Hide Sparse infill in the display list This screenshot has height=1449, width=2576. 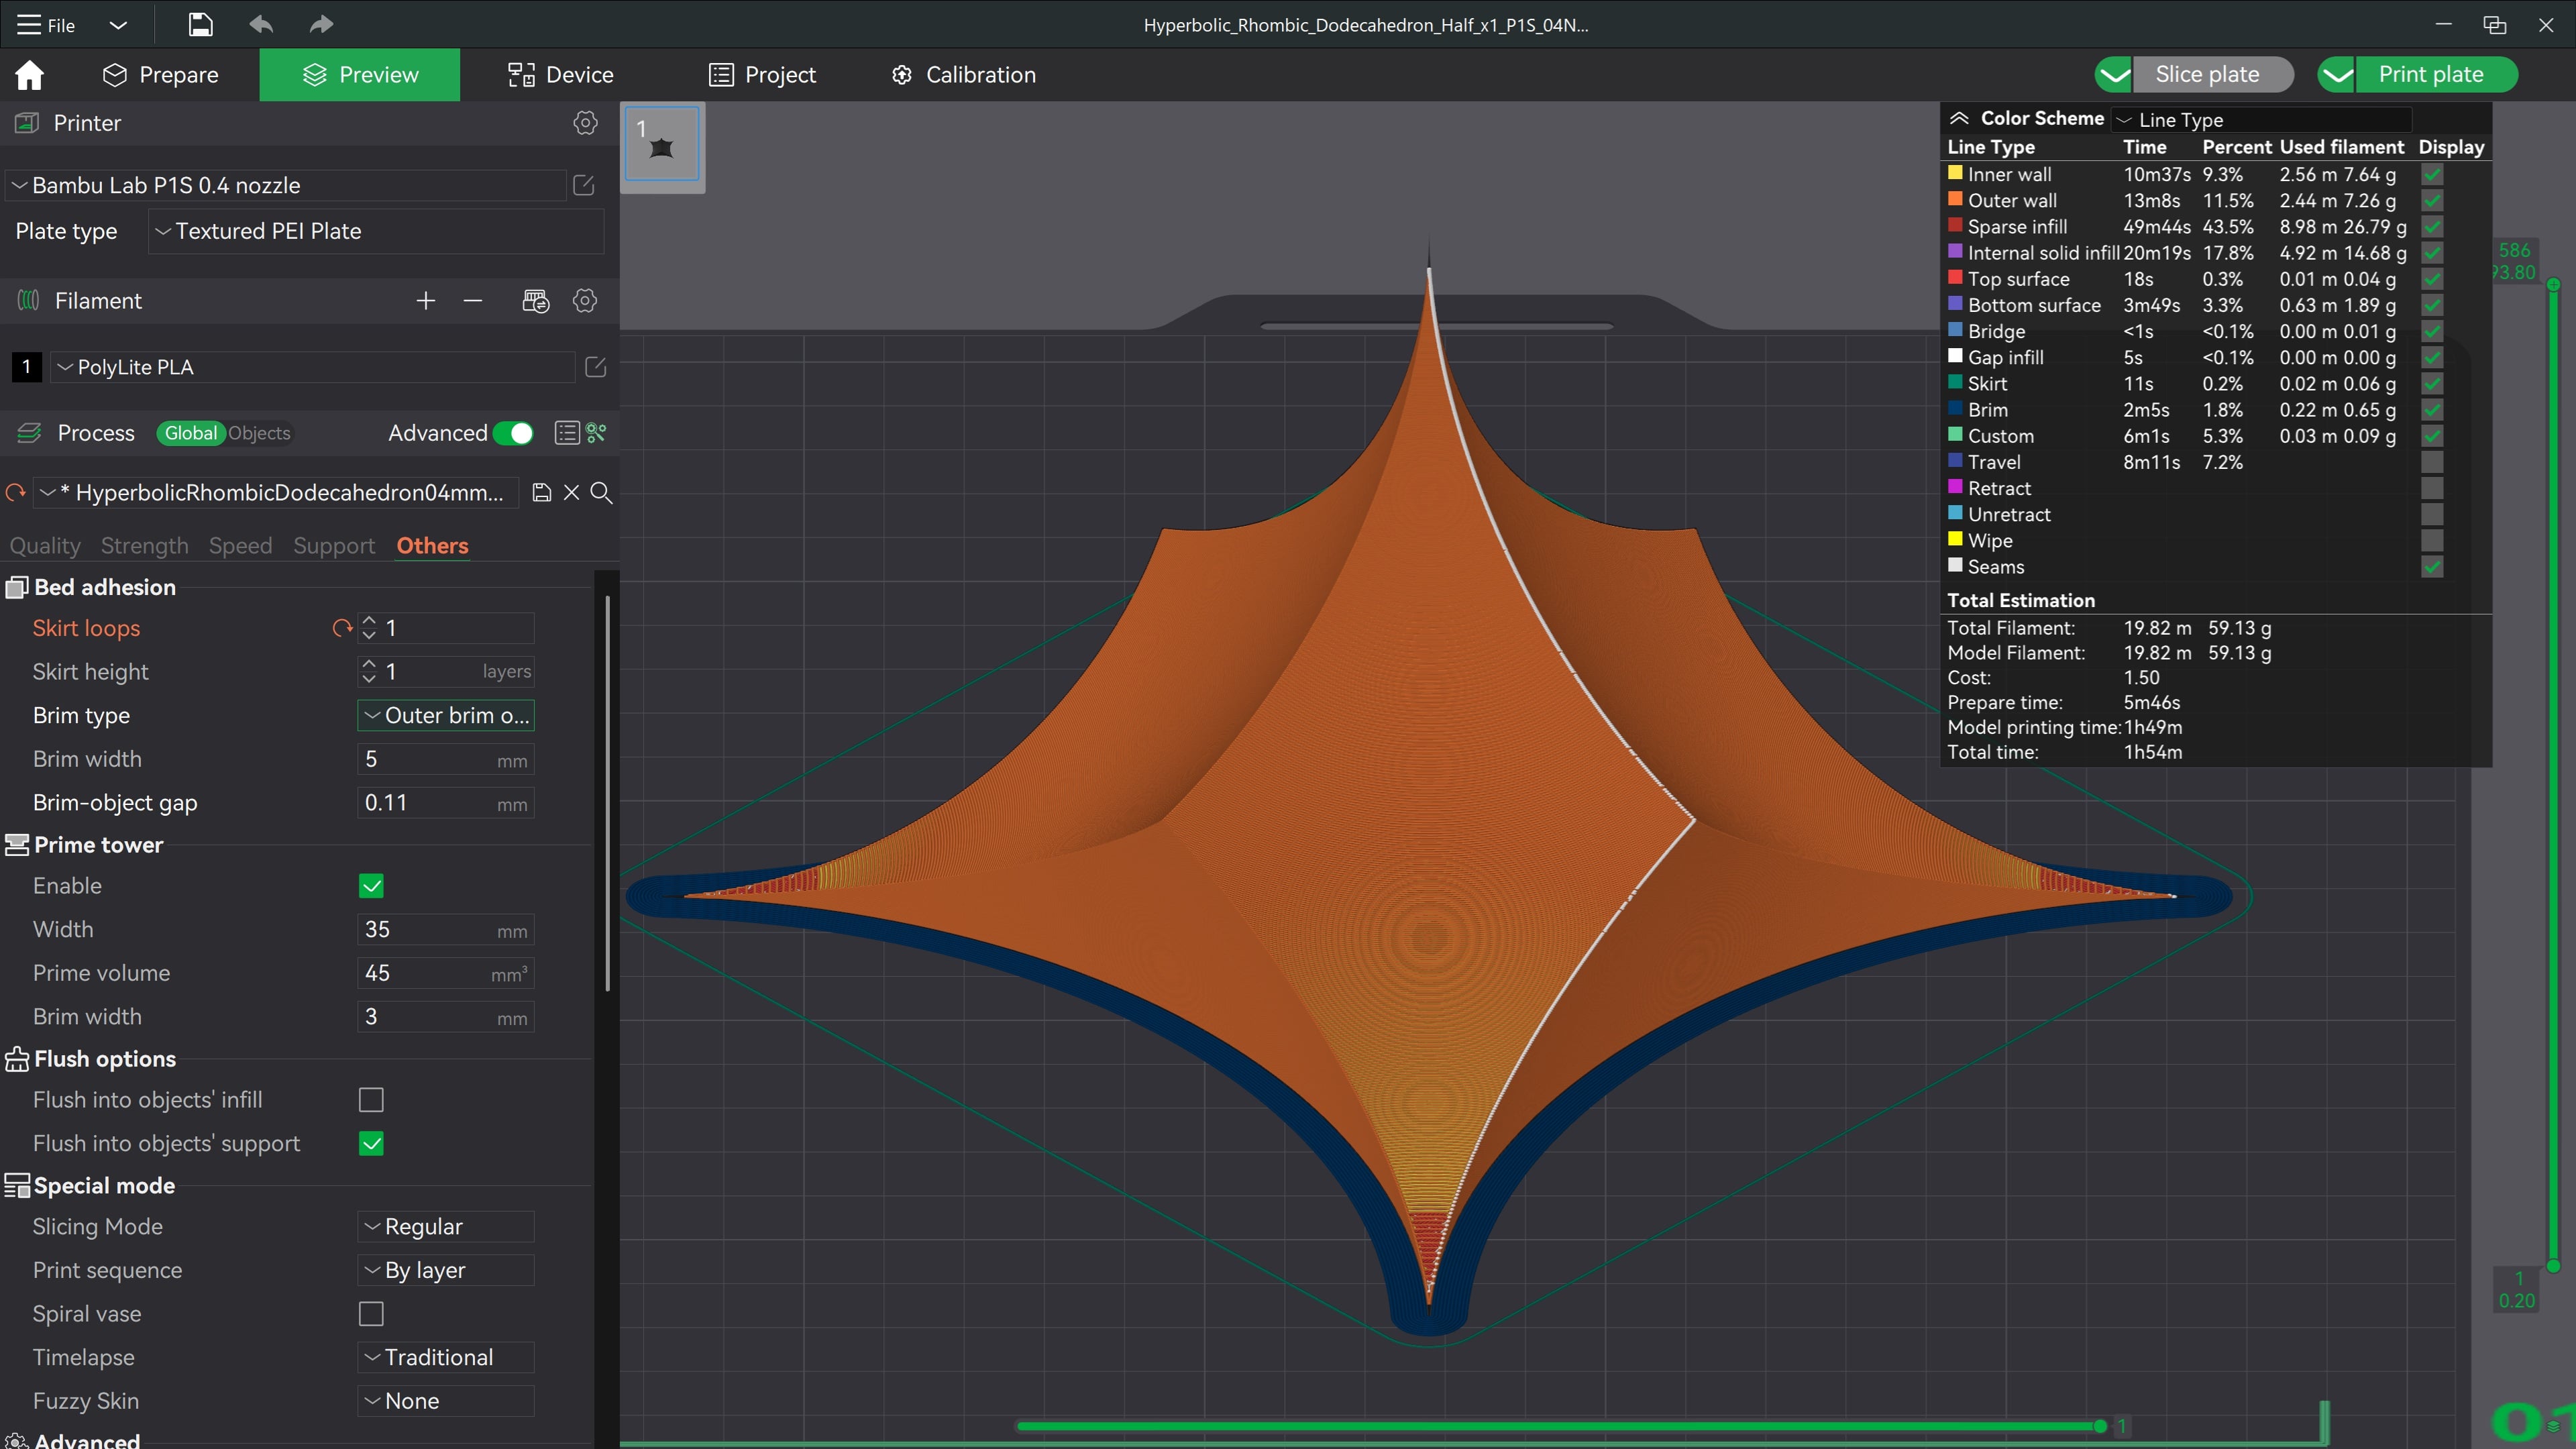pyautogui.click(x=2432, y=227)
